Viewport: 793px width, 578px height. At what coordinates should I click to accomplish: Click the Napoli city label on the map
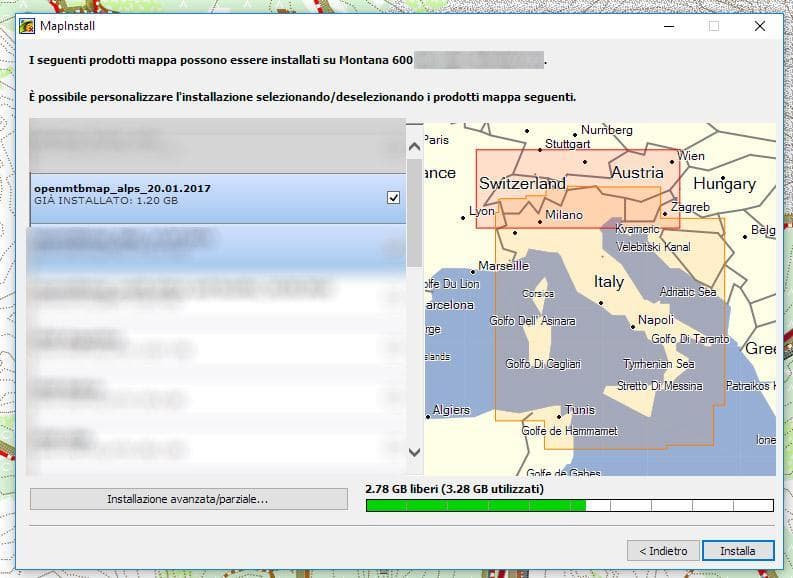[655, 320]
